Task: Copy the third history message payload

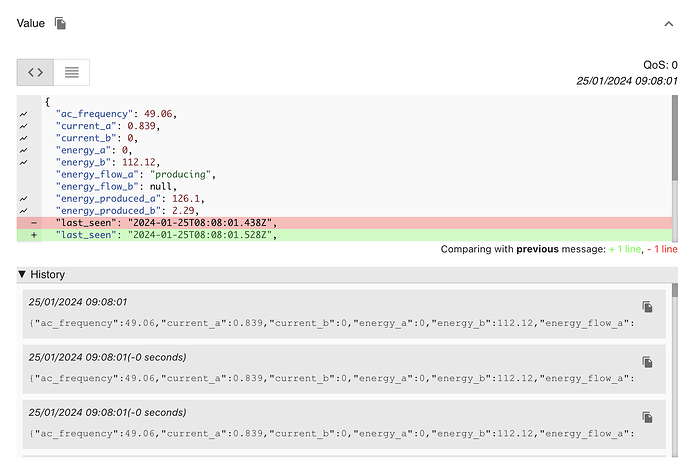Action: 647,416
